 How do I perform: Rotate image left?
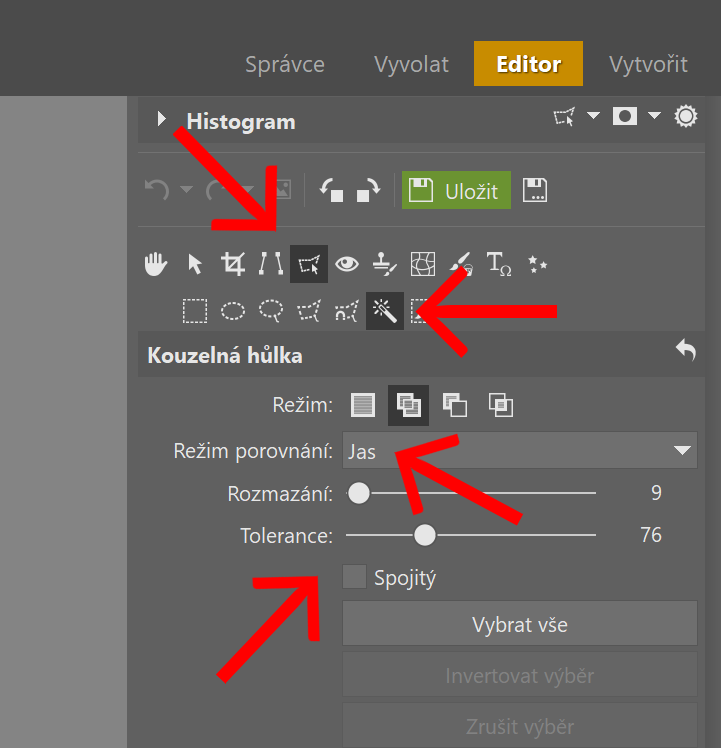point(332,190)
